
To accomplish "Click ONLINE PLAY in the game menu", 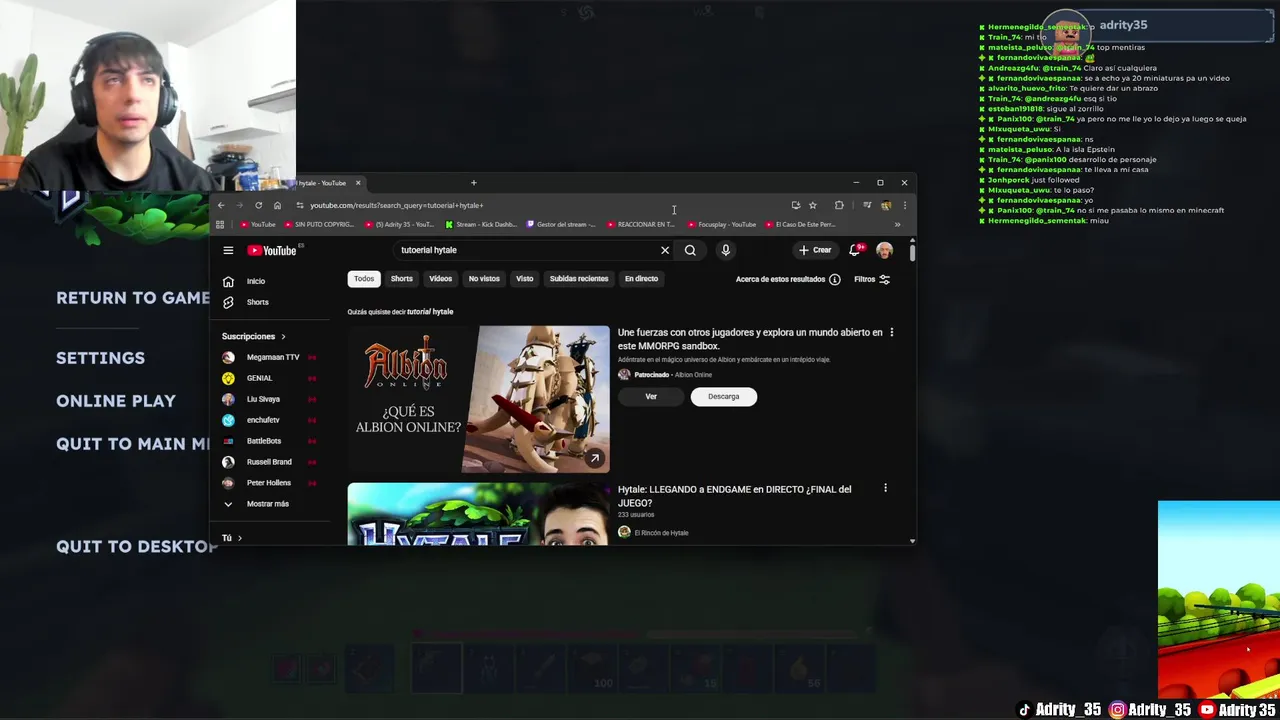I will pyautogui.click(x=116, y=401).
